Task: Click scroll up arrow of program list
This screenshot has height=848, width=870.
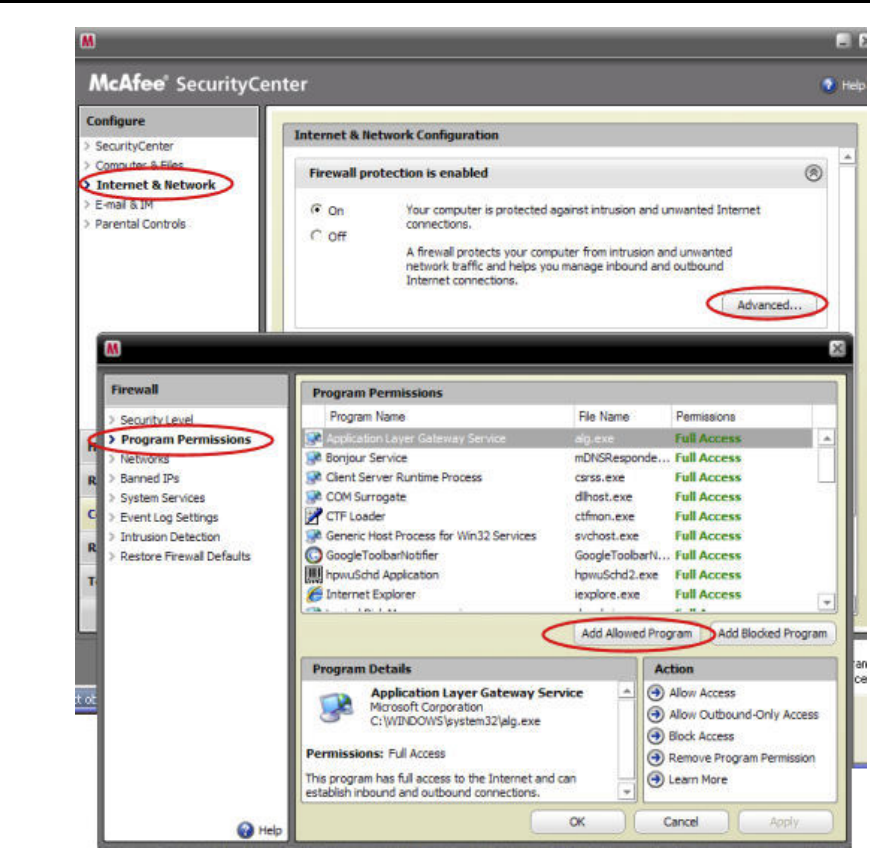Action: coord(826,438)
